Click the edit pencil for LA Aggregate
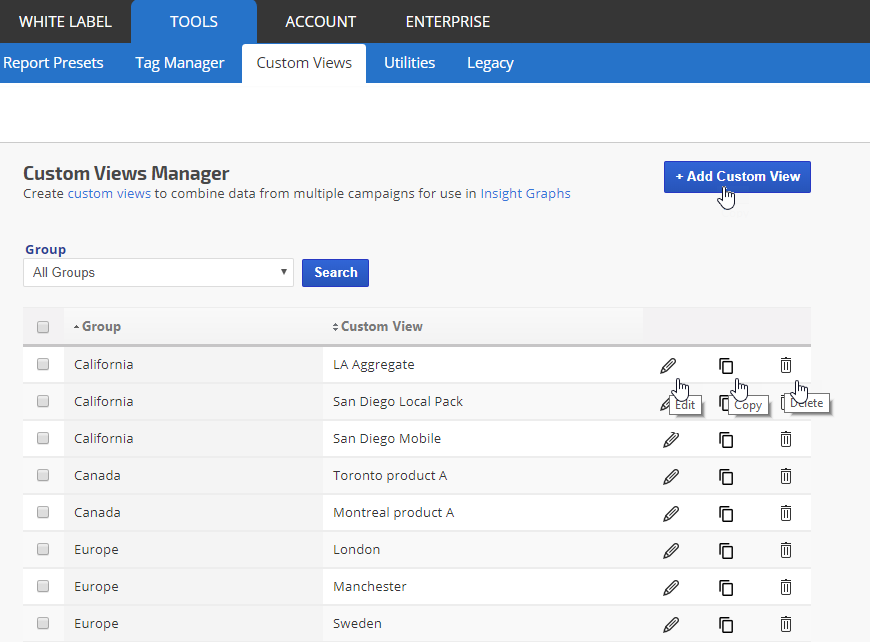 click(669, 365)
